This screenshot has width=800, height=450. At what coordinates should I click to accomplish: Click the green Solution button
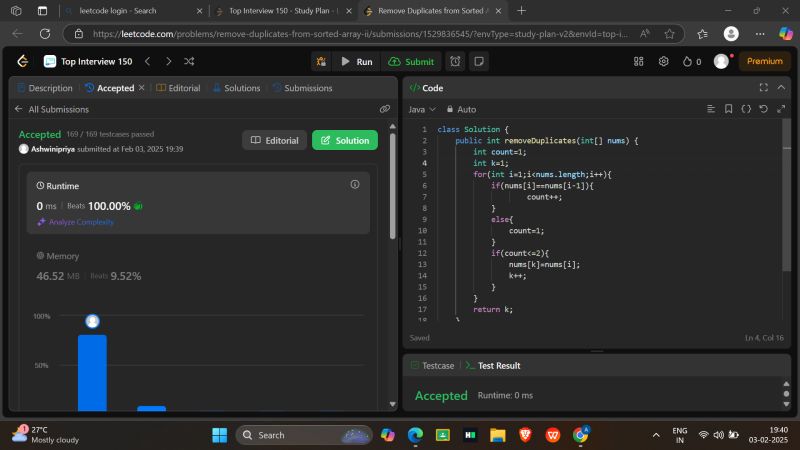(345, 140)
